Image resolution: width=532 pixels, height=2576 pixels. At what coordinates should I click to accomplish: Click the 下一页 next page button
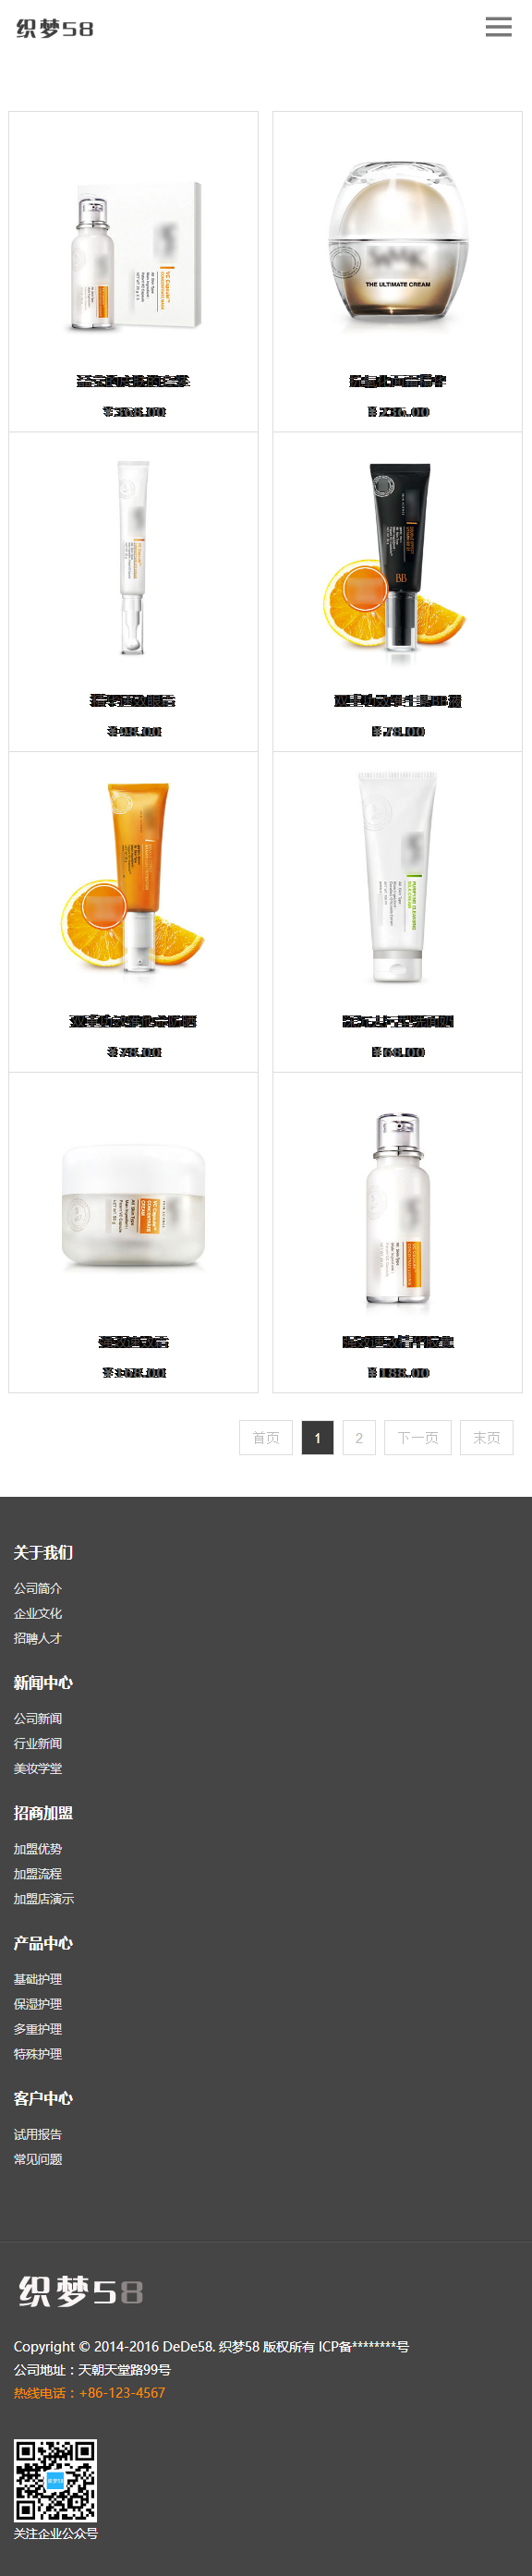click(x=418, y=1438)
